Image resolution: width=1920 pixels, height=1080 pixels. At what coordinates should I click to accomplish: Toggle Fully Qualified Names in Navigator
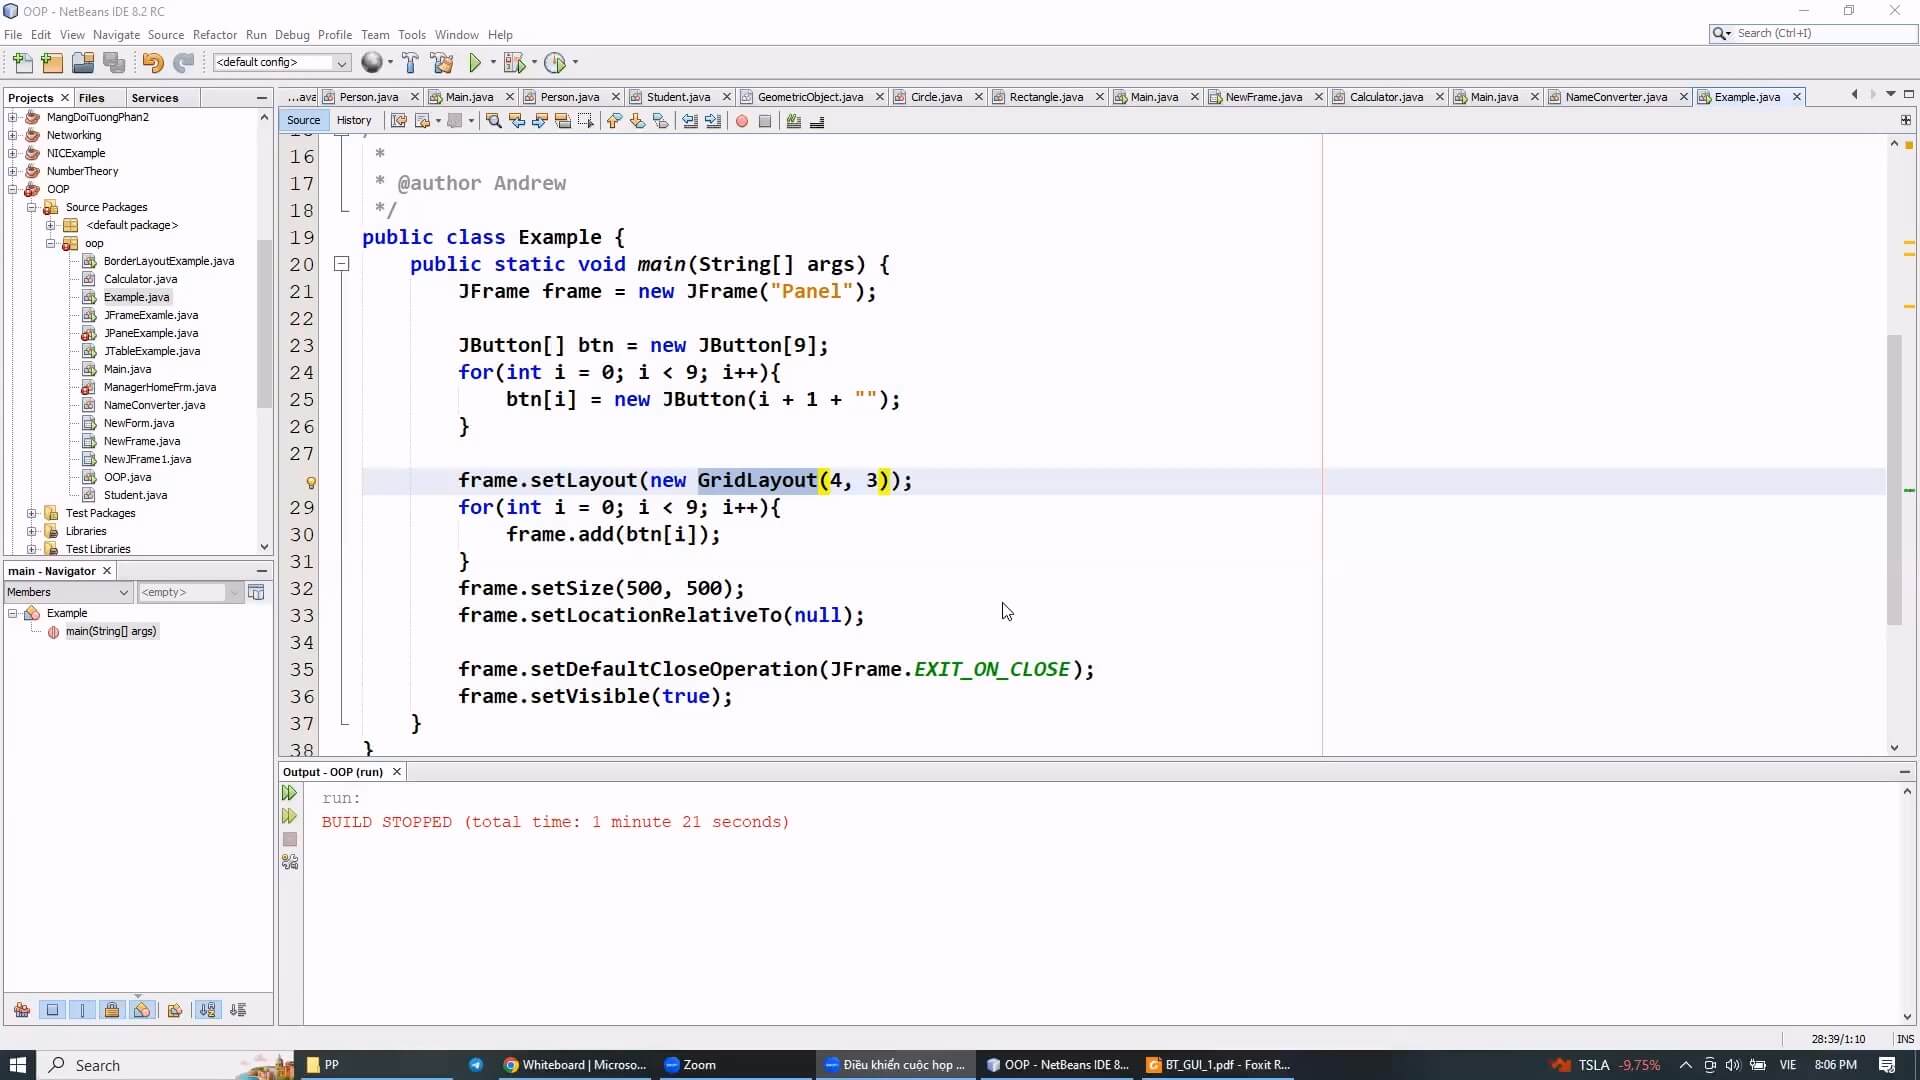tap(175, 1010)
